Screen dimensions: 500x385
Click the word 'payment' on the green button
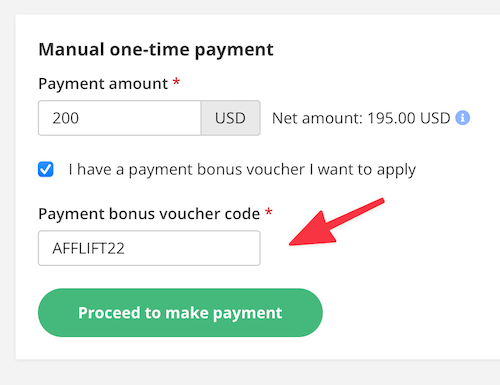(x=248, y=313)
